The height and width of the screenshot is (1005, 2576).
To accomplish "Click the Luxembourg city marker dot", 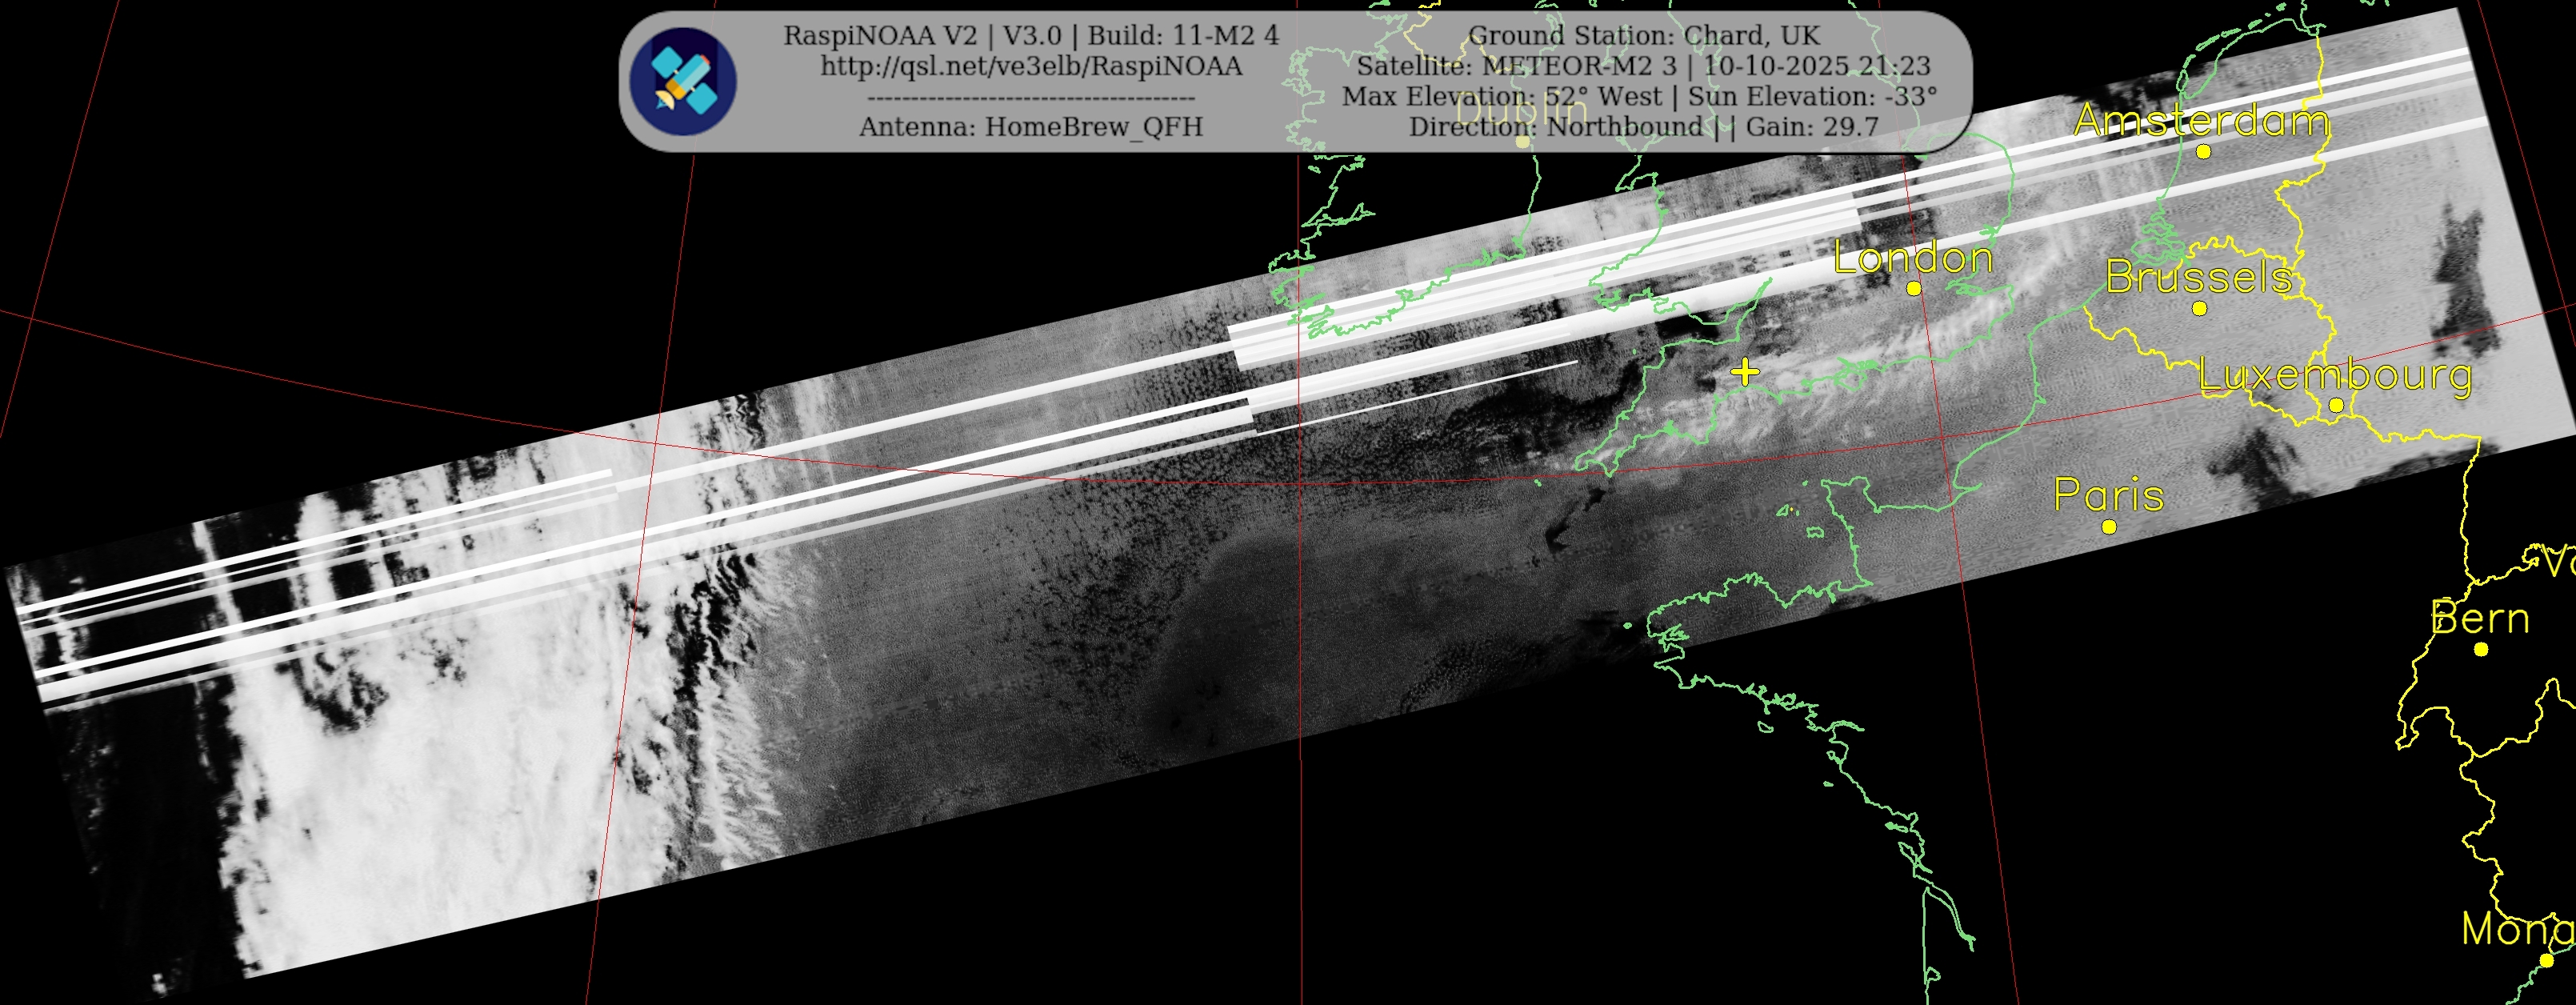I will (x=2335, y=405).
